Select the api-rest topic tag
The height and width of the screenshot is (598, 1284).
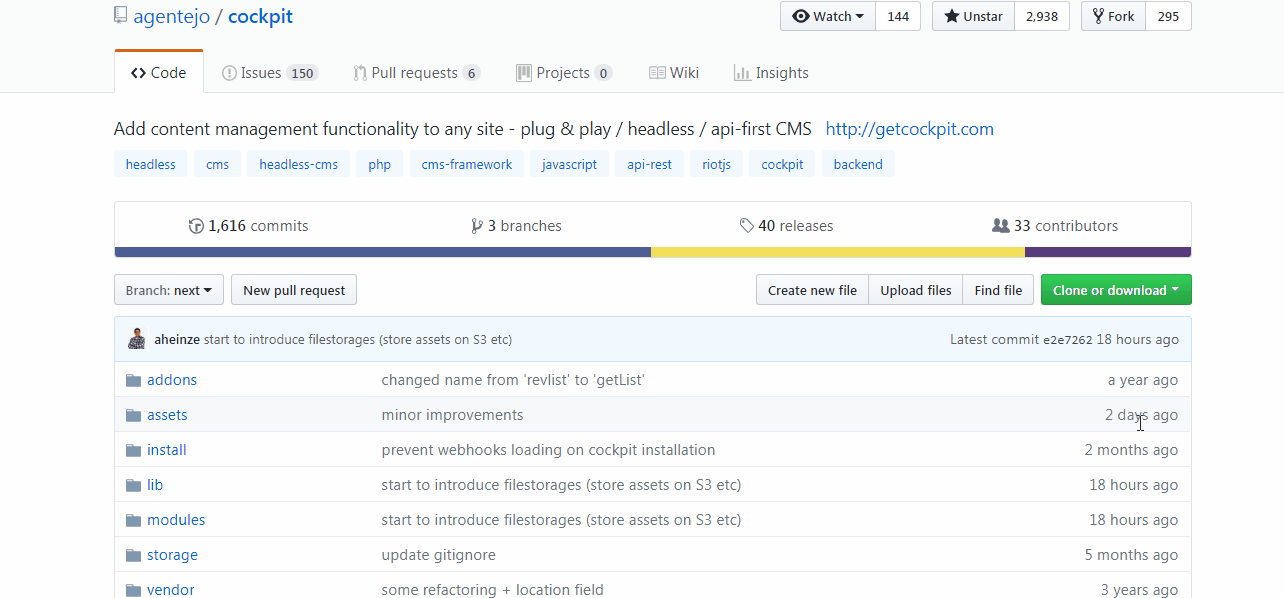click(x=650, y=164)
